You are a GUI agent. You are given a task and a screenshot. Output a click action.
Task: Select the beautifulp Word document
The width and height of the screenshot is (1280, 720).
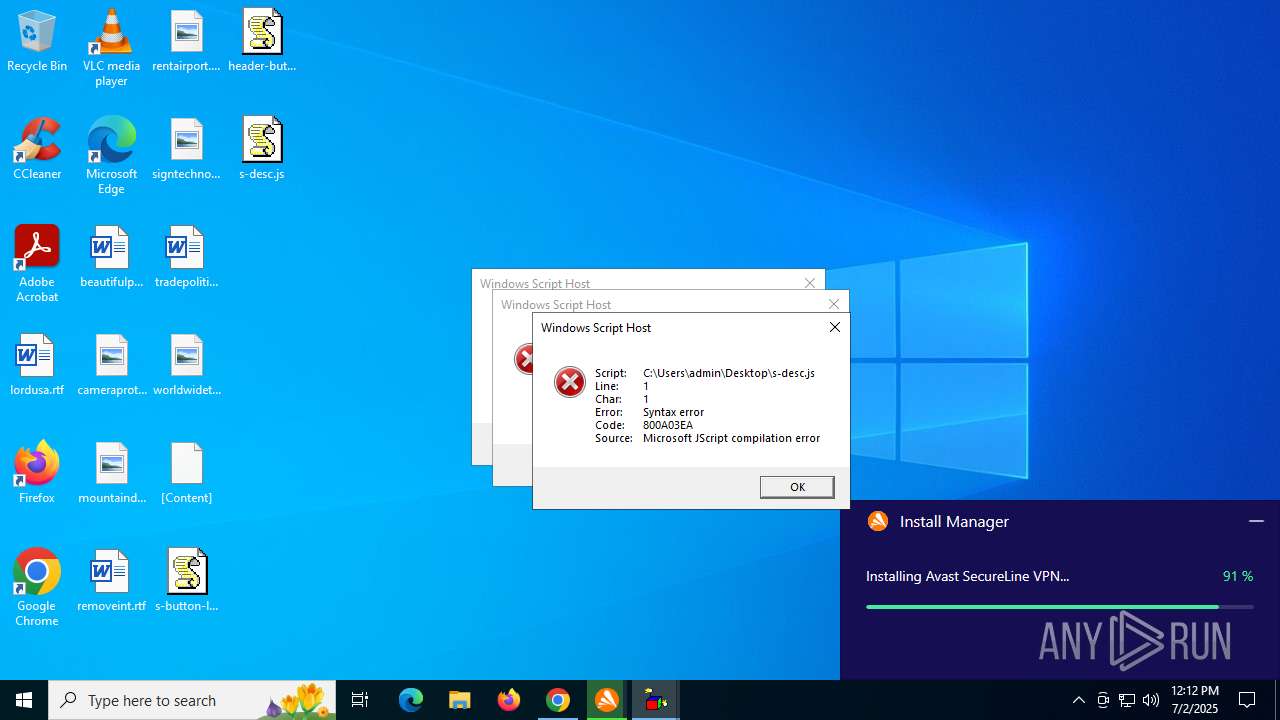(111, 257)
